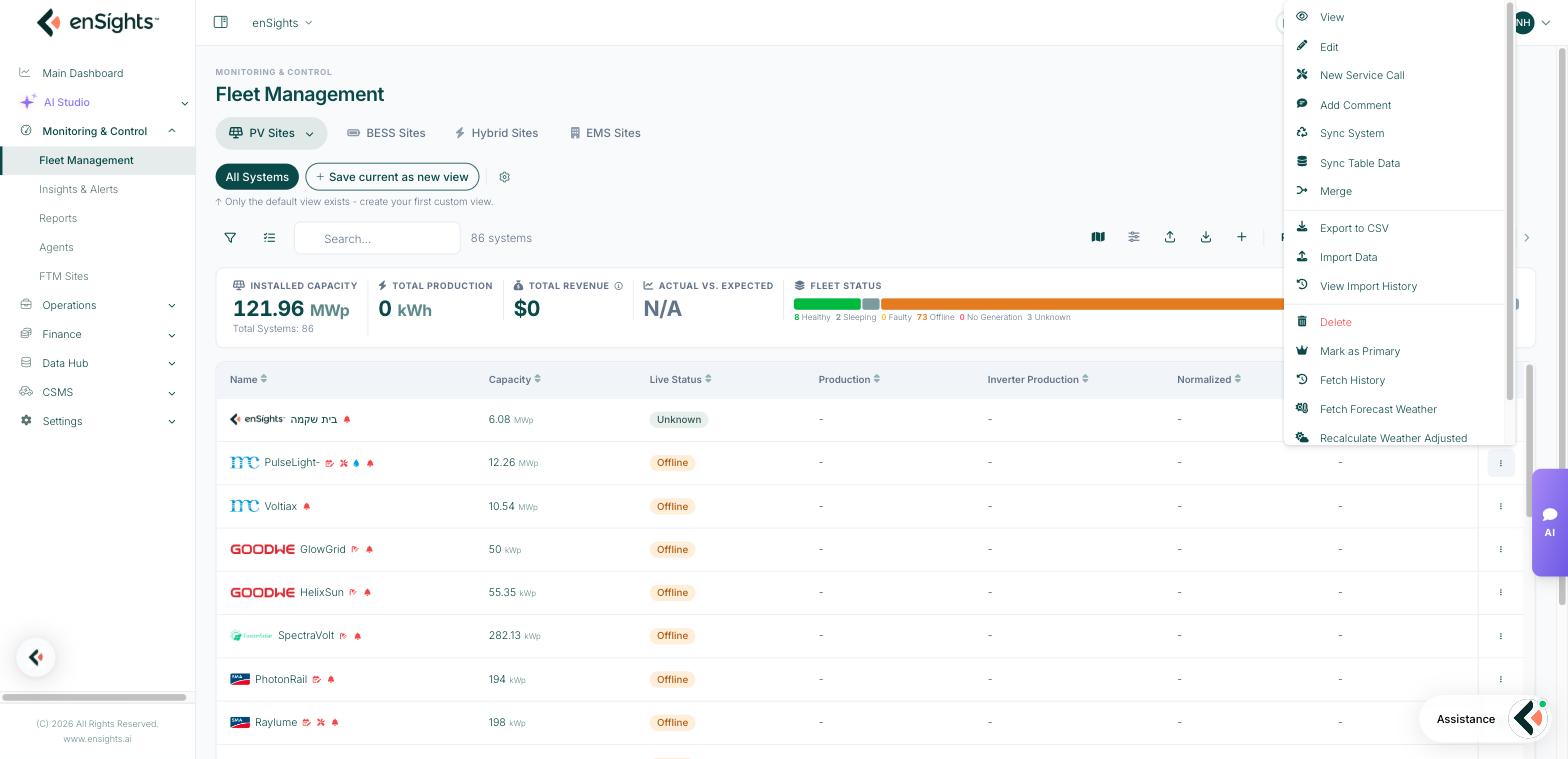The width and height of the screenshot is (1568, 759).
Task: Click the download icon in toolbar
Action: coord(1206,237)
